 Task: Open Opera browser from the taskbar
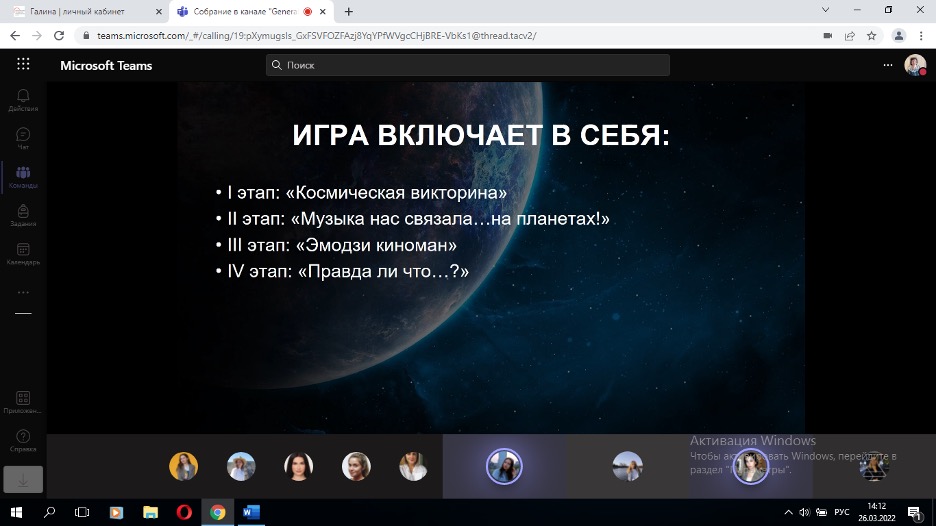pyautogui.click(x=184, y=512)
